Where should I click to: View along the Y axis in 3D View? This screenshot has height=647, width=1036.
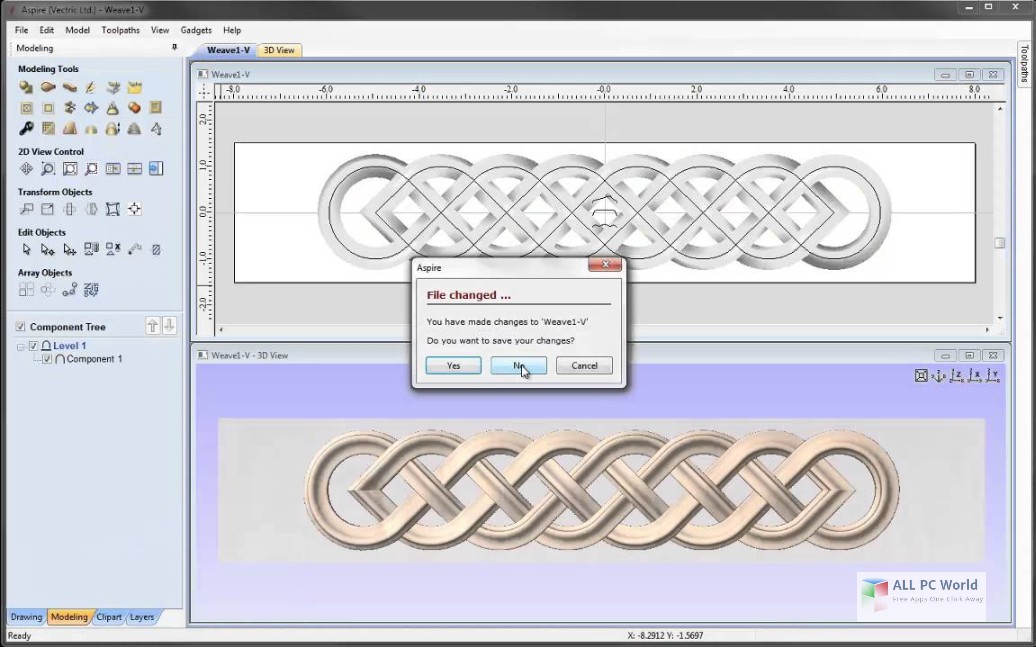click(992, 376)
